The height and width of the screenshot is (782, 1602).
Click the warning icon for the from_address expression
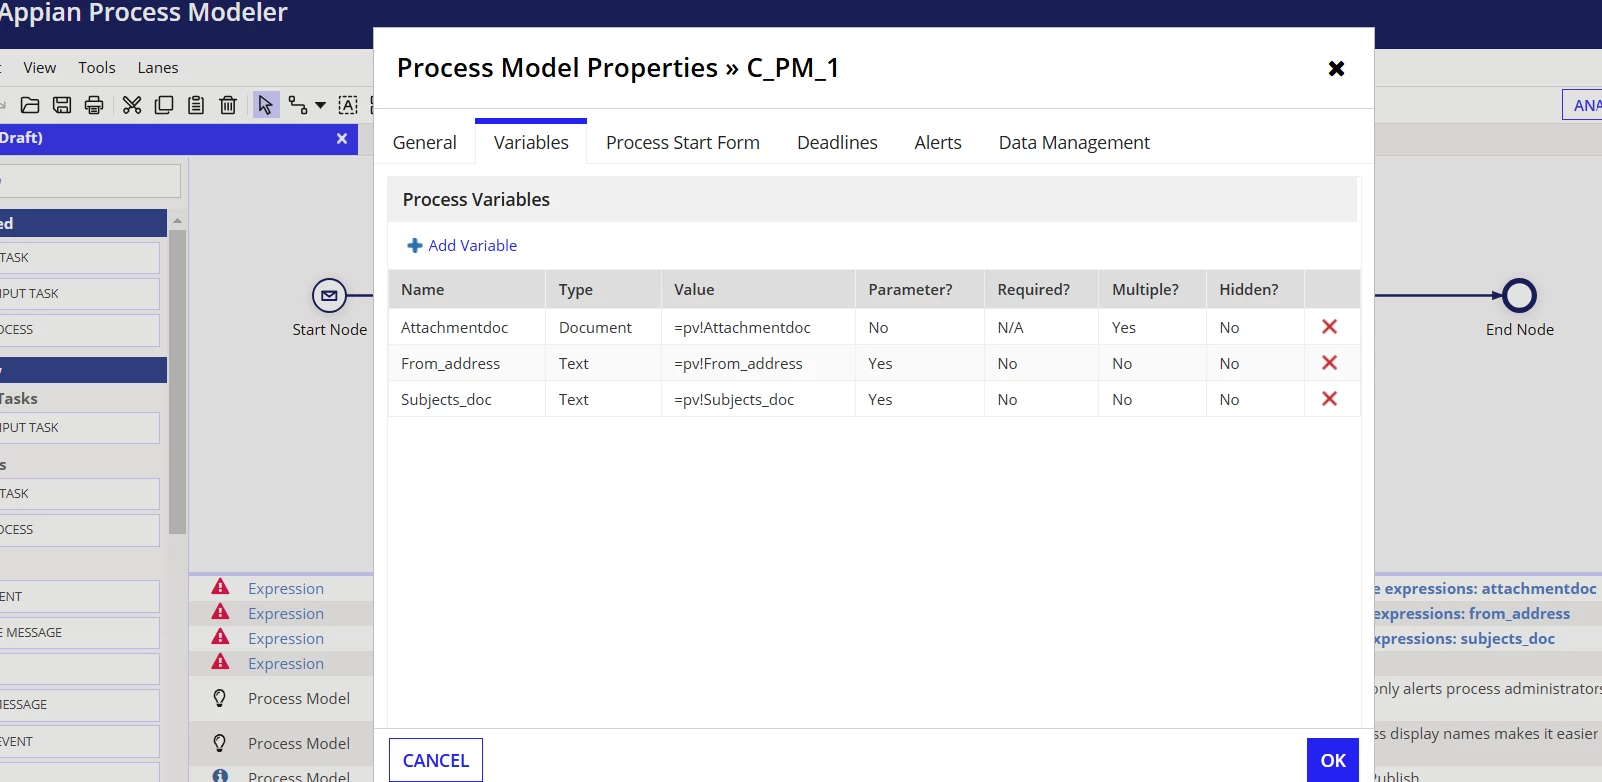[220, 612]
